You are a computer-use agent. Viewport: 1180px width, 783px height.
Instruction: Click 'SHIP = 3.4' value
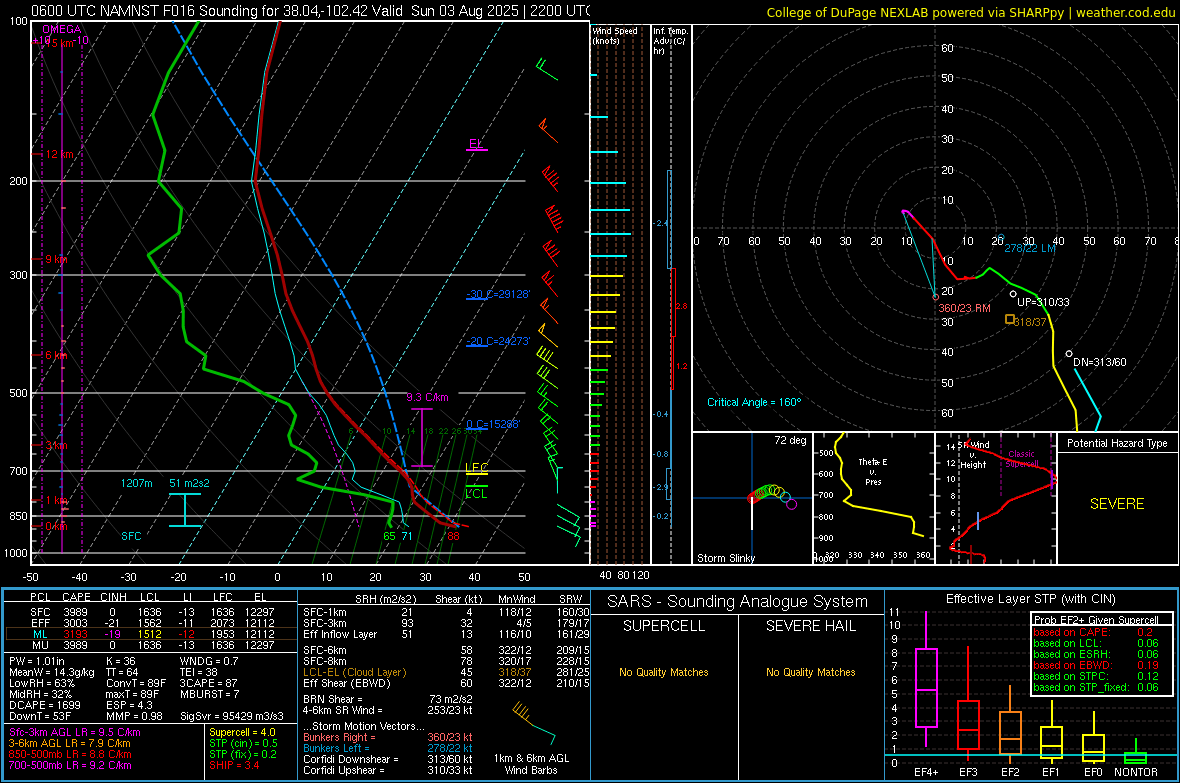[x=234, y=765]
